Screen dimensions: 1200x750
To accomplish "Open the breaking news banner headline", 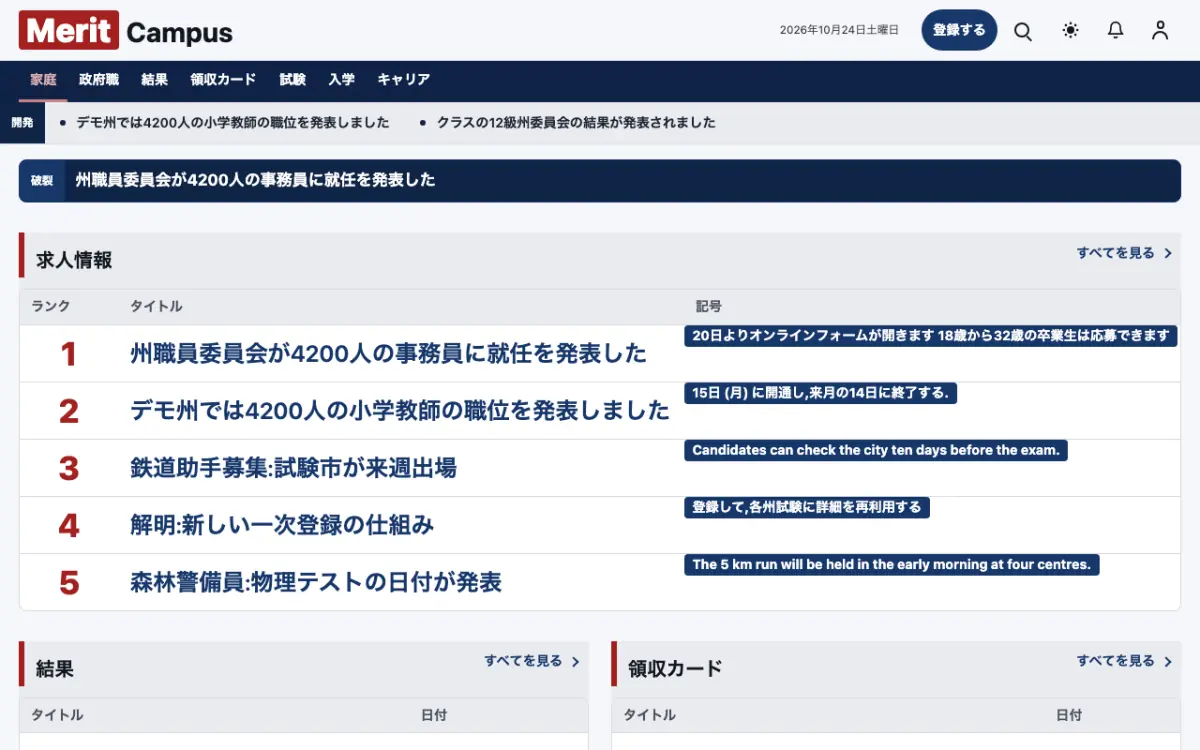I will [256, 181].
